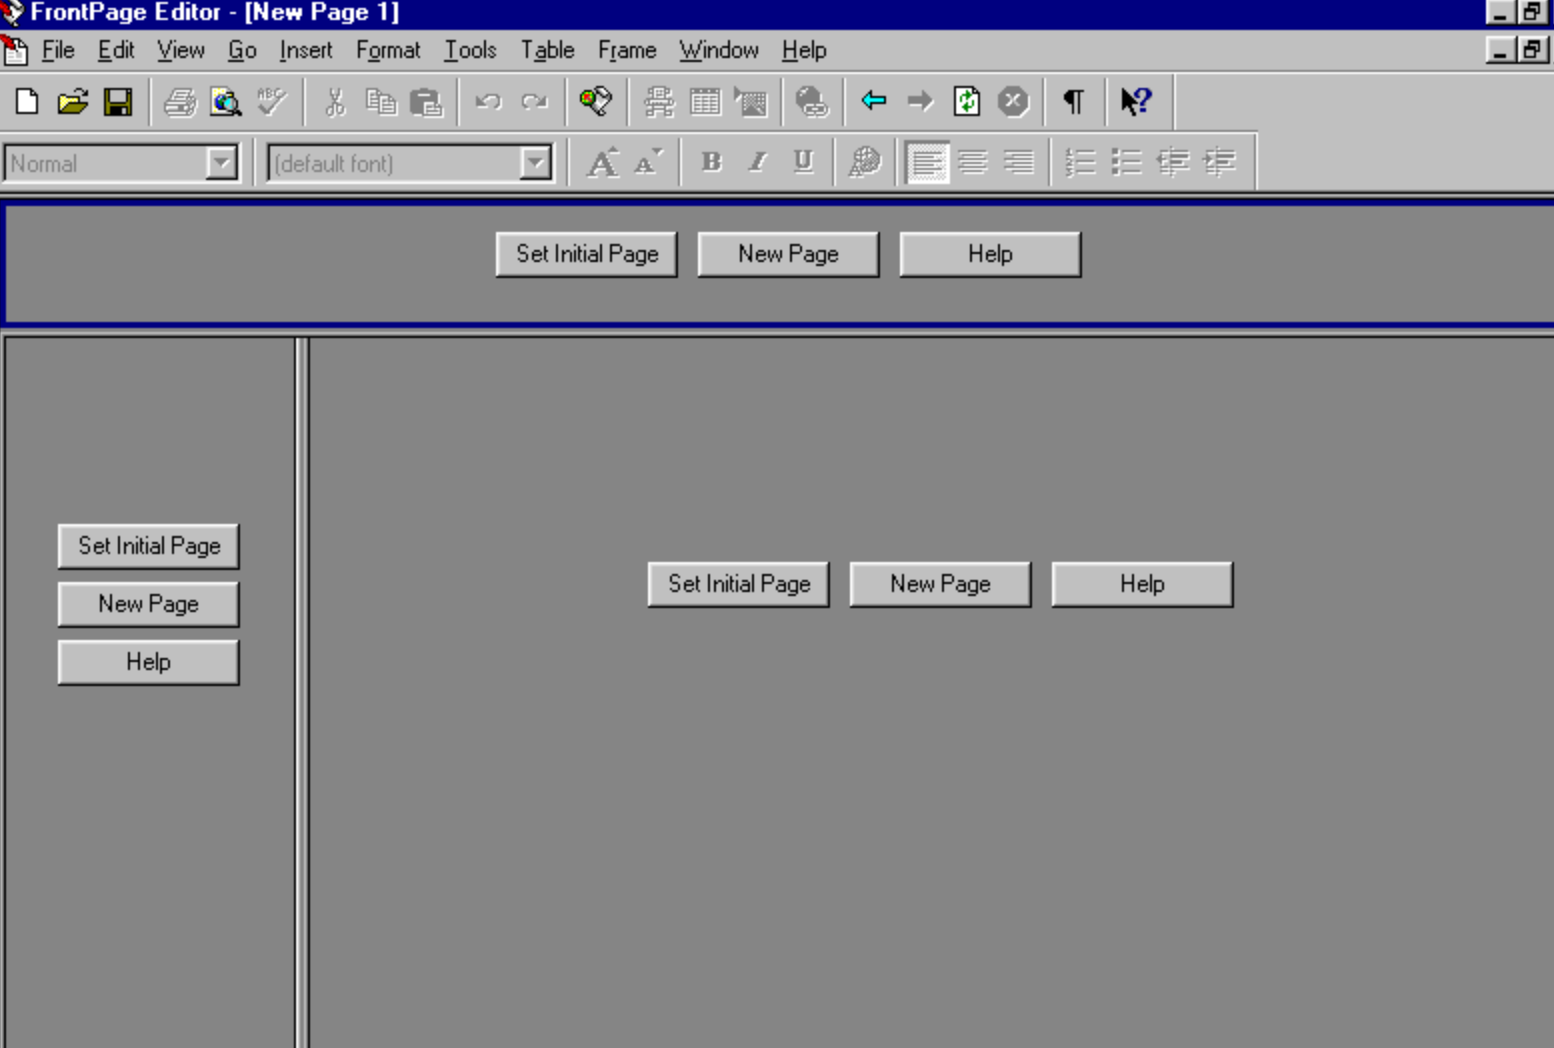Open text color picker

click(865, 162)
